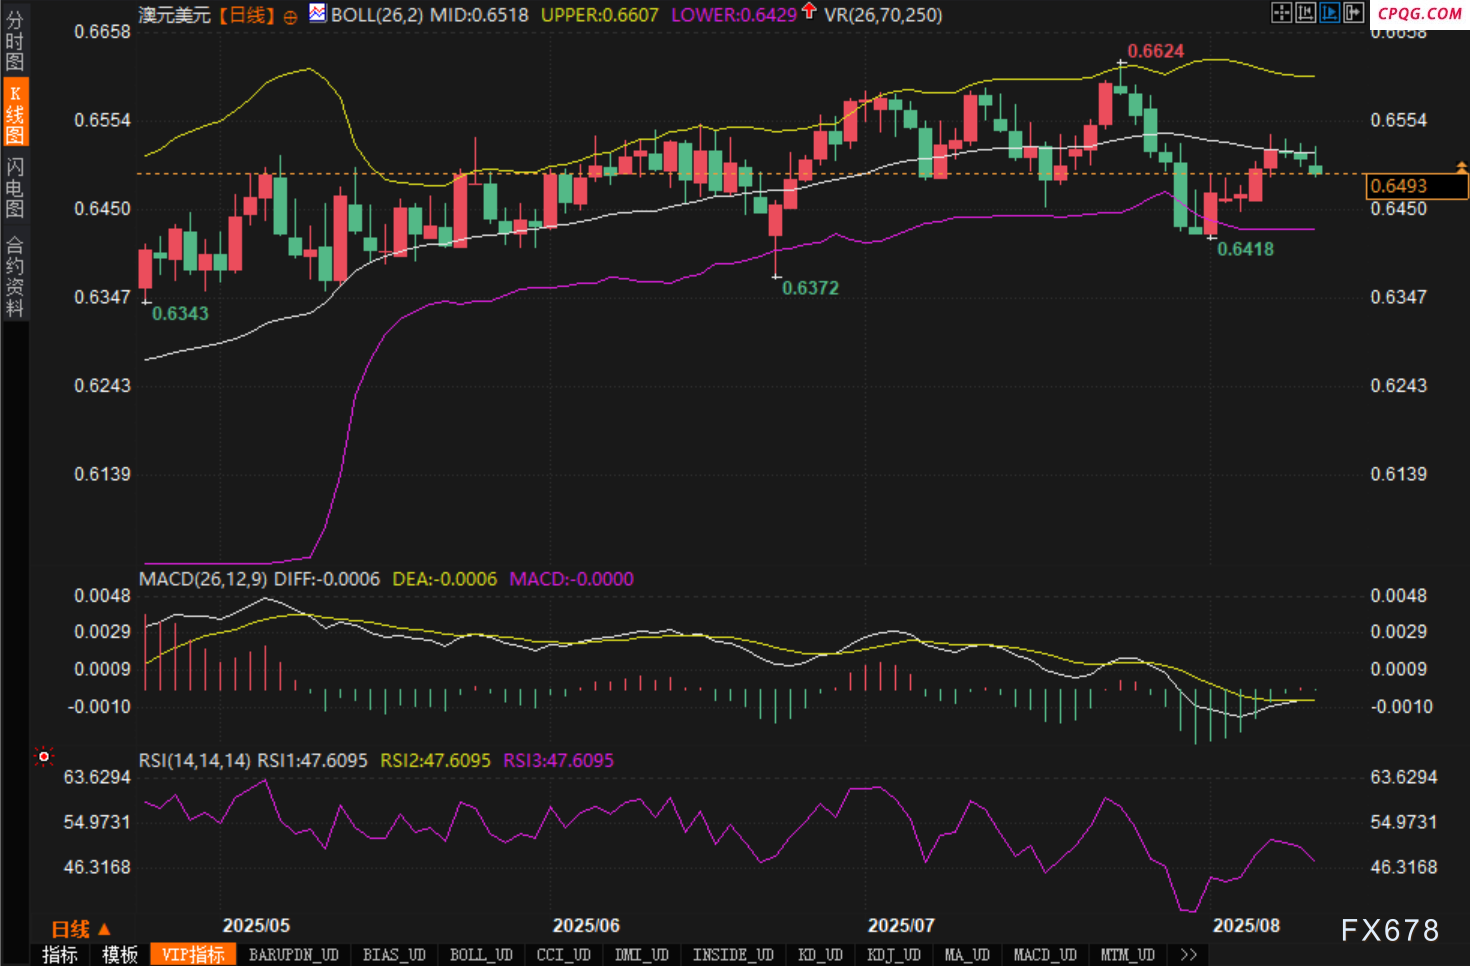Click the rightmost export-arrow chart icon
This screenshot has height=966, width=1470.
[x=1353, y=12]
